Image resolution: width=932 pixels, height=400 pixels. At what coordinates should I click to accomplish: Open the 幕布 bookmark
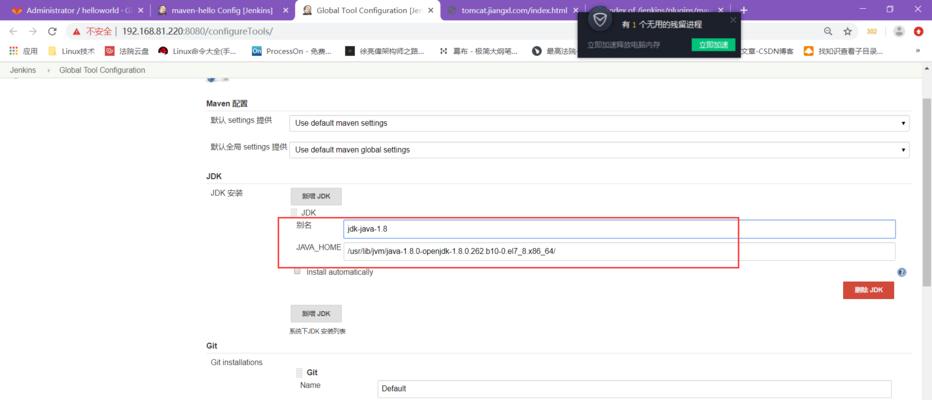pos(478,51)
